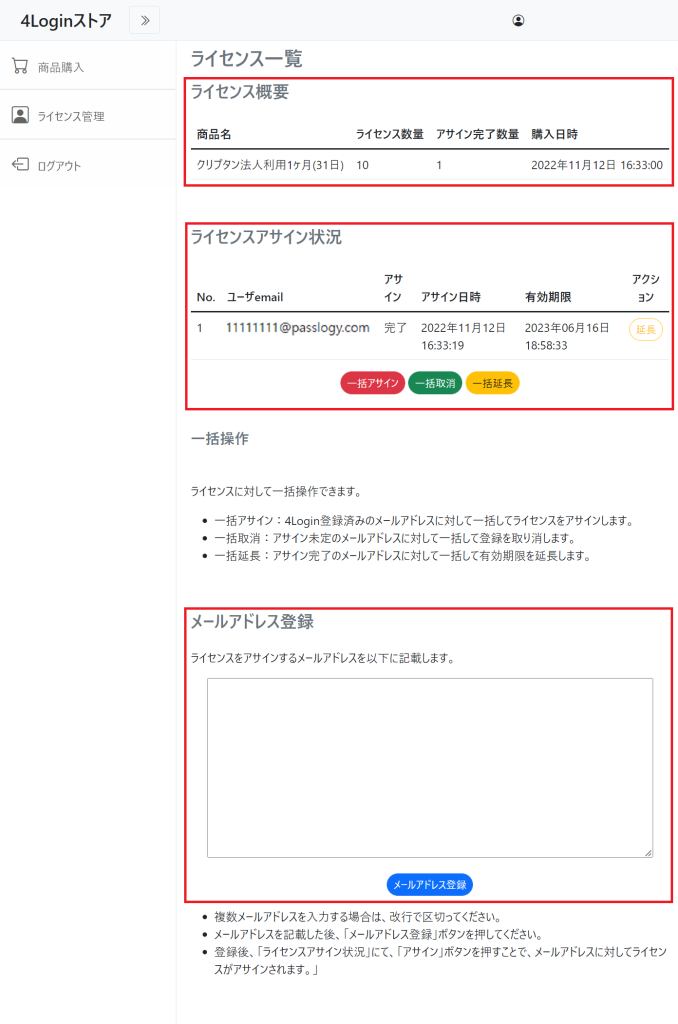Click the ライセンス概要 section heading
The width and height of the screenshot is (678, 1024).
click(x=240, y=92)
